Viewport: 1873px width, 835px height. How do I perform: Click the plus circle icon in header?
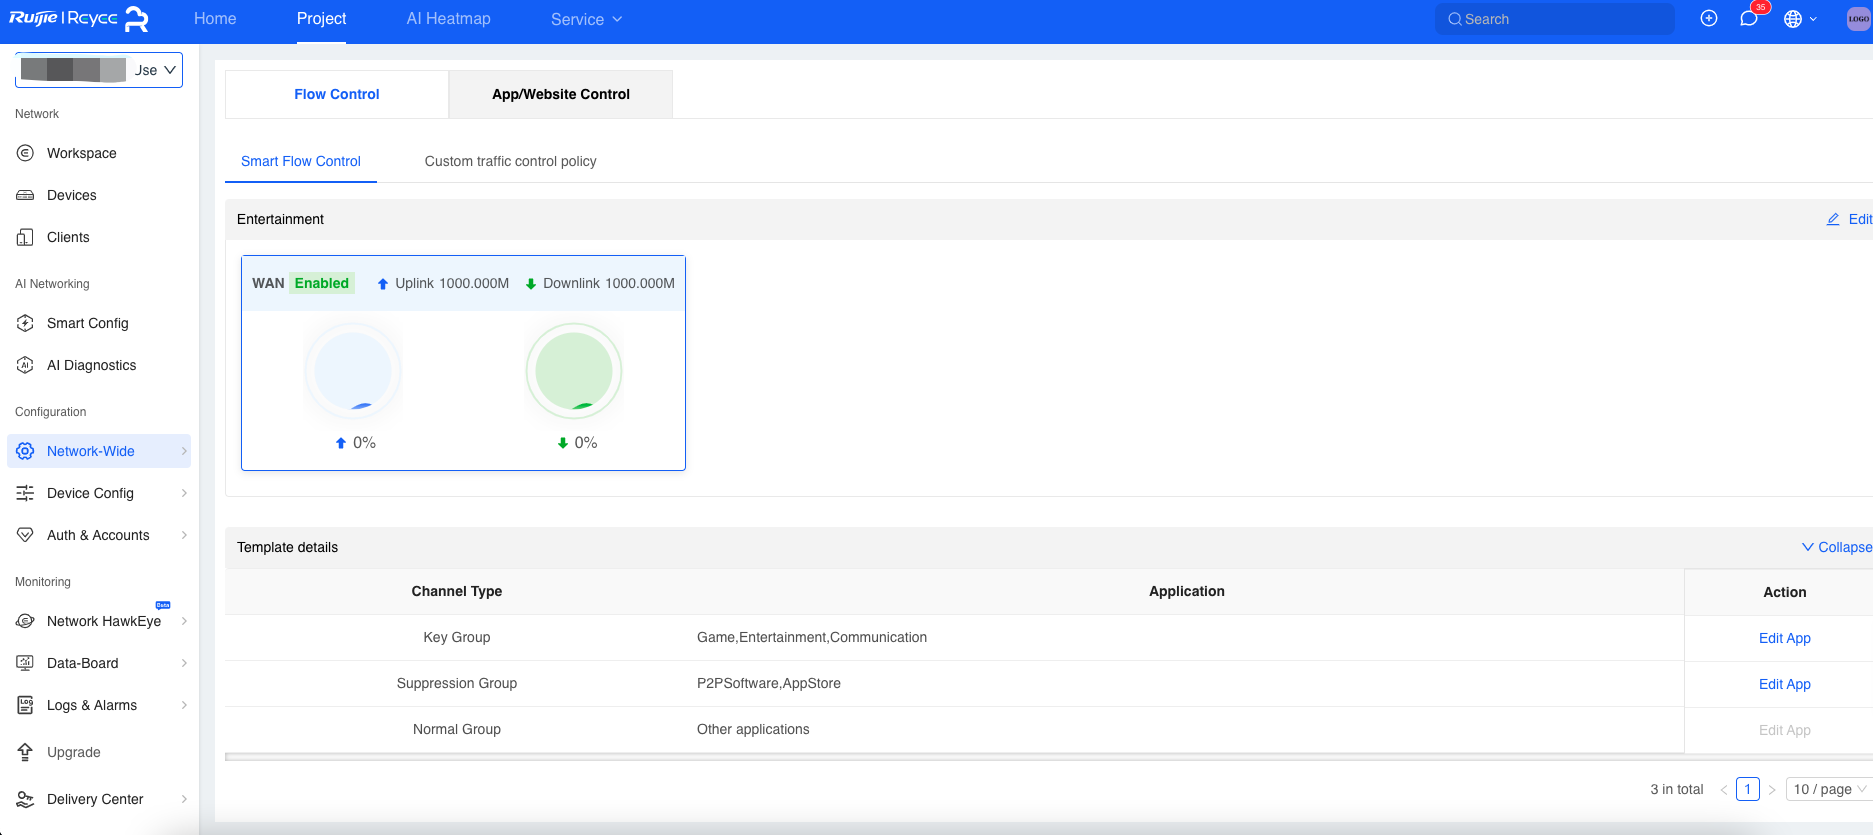click(1709, 19)
